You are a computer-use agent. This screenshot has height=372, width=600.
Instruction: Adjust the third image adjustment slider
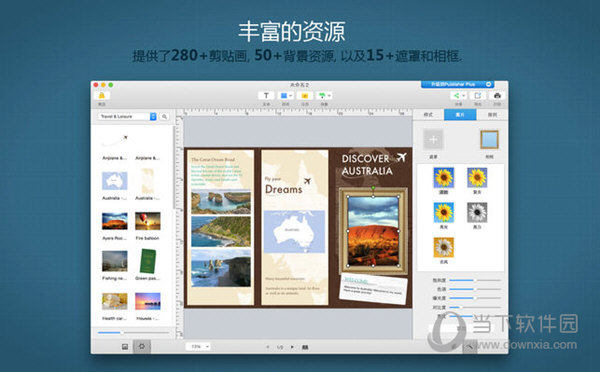click(475, 298)
